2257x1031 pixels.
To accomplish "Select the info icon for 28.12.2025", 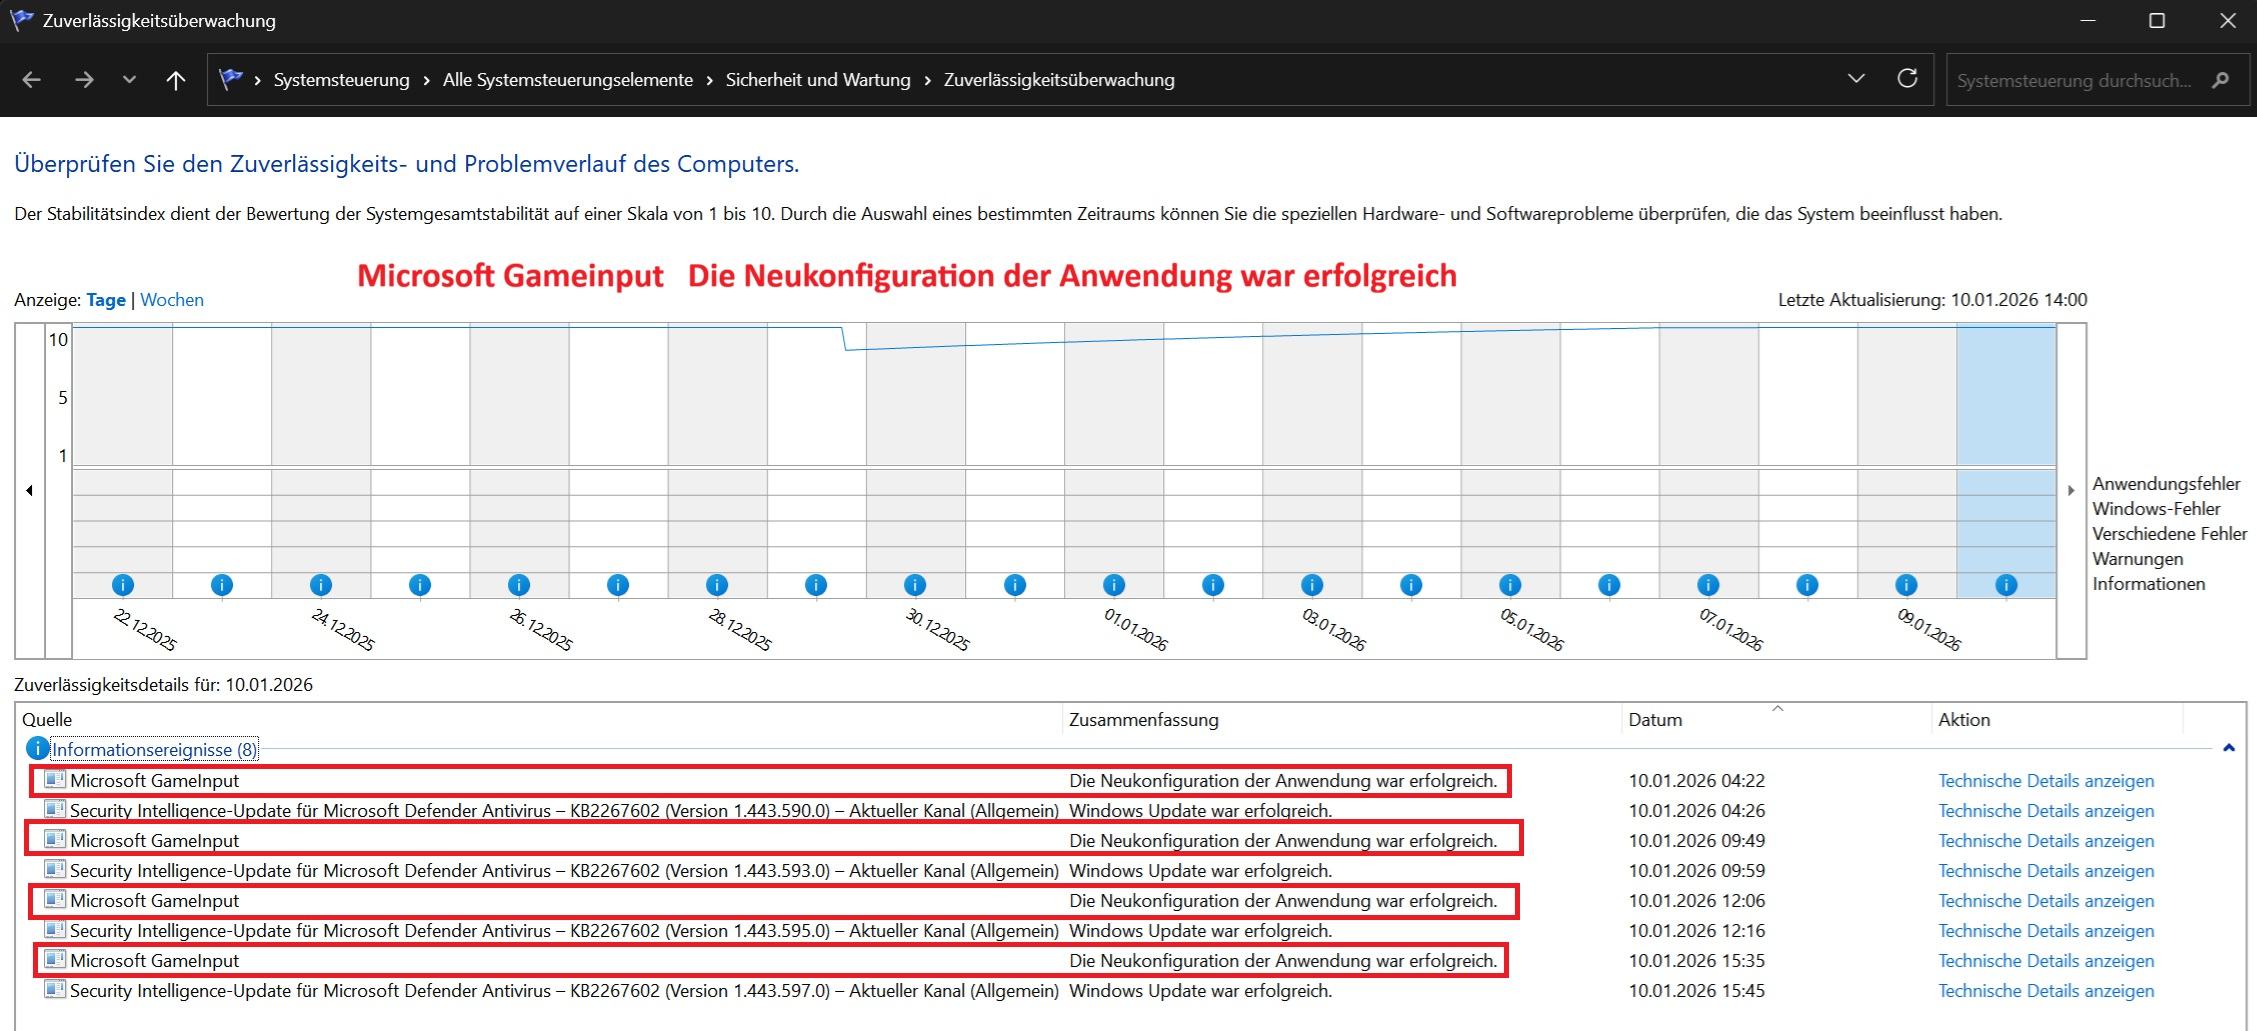I will (717, 585).
